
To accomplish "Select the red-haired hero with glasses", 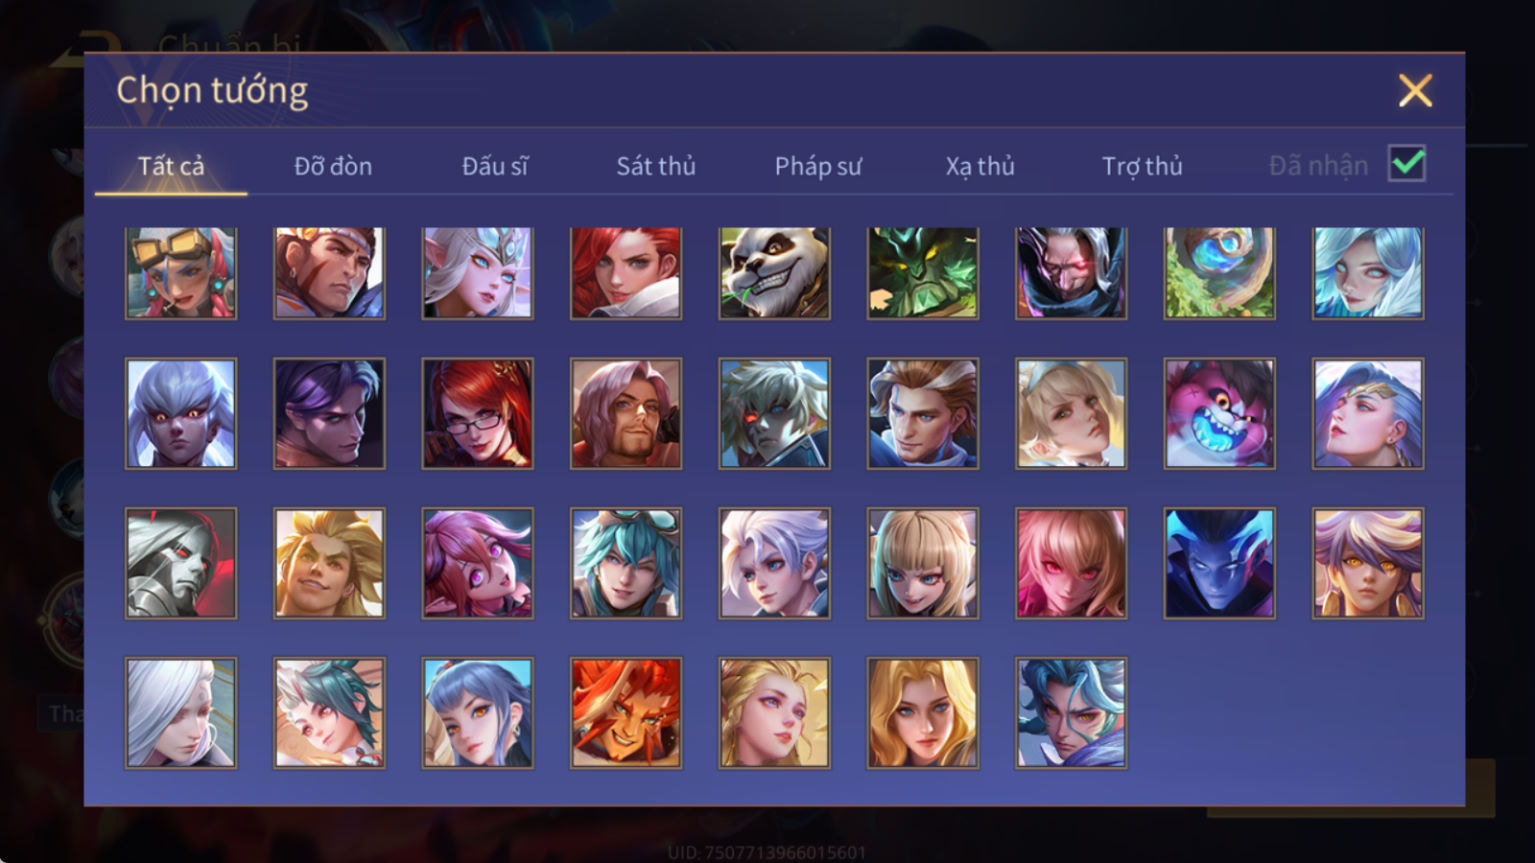I will (x=478, y=414).
